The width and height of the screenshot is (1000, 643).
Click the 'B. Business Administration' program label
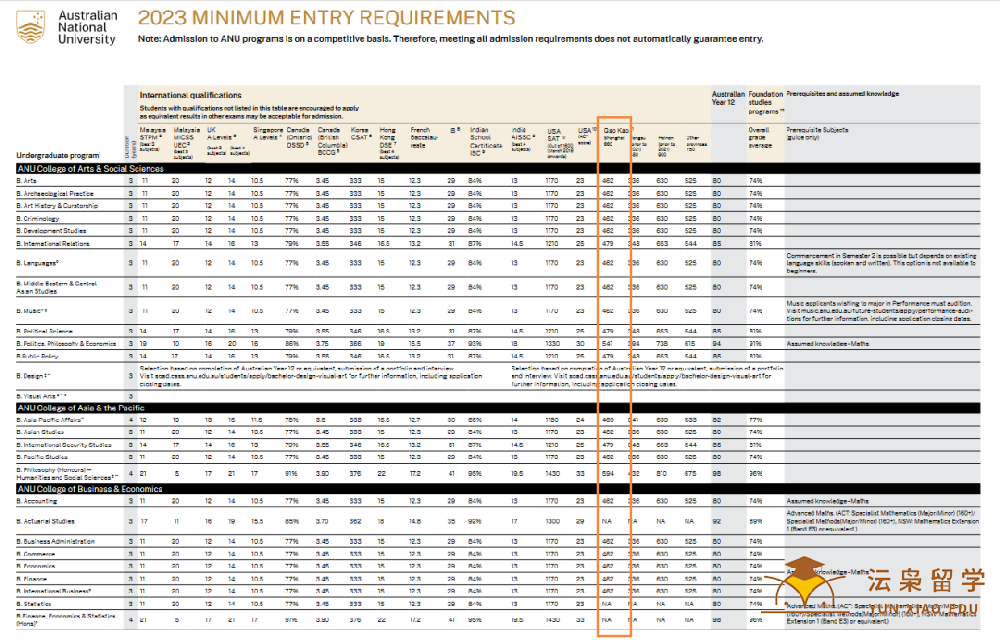click(55, 541)
